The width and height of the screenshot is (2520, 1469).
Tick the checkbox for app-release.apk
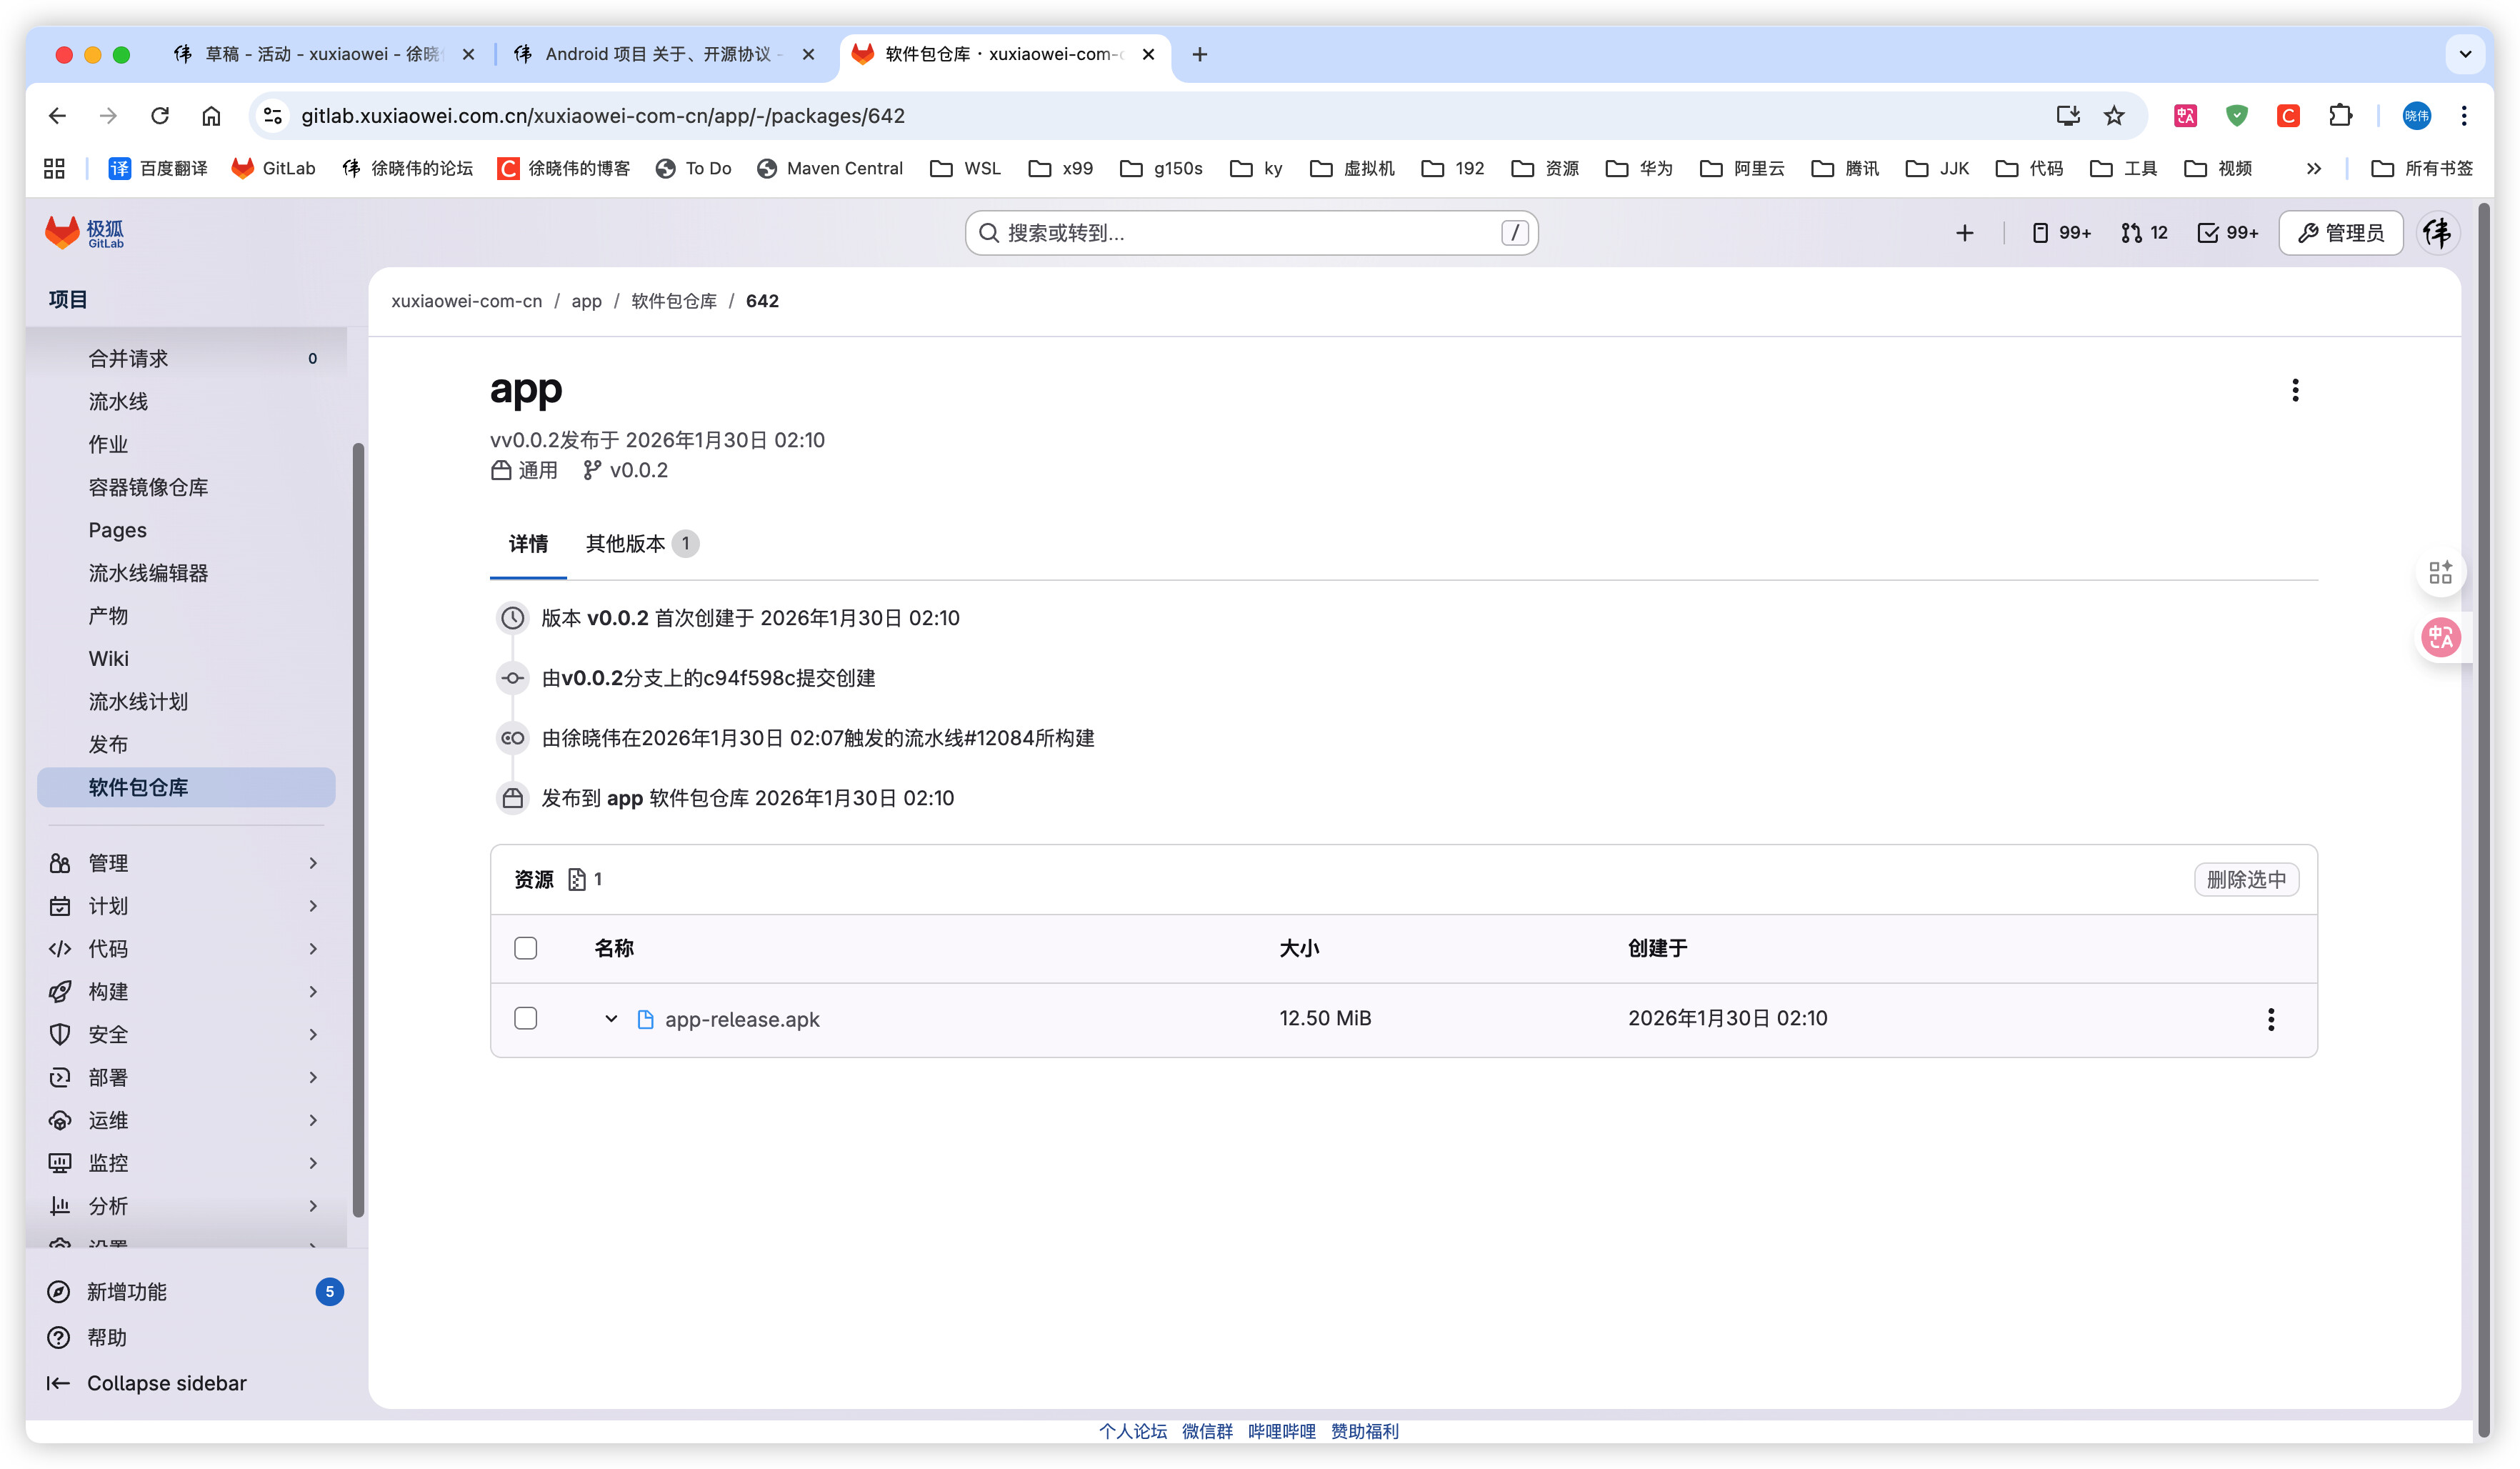point(526,1018)
